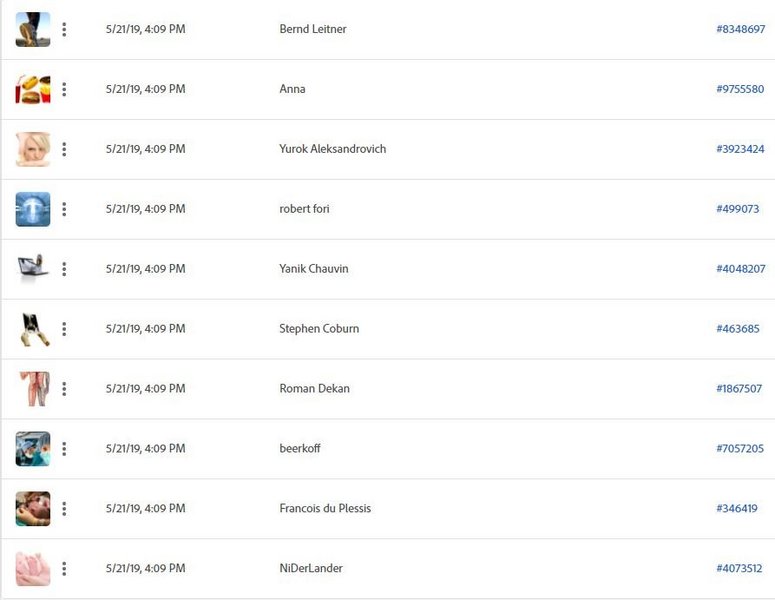Open three-dot menu for Stephen Coburn
The image size is (775, 600).
(x=64, y=329)
